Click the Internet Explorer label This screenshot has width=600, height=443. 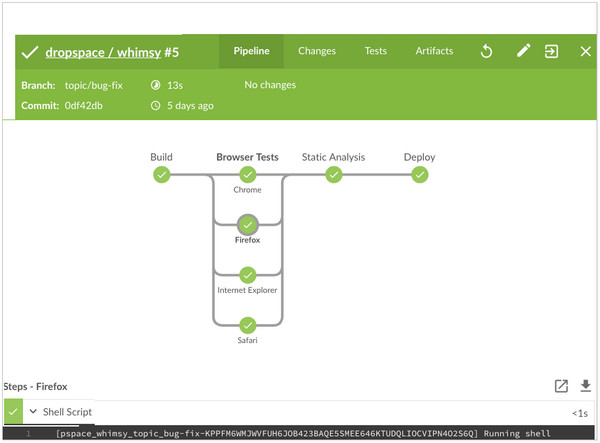click(247, 290)
